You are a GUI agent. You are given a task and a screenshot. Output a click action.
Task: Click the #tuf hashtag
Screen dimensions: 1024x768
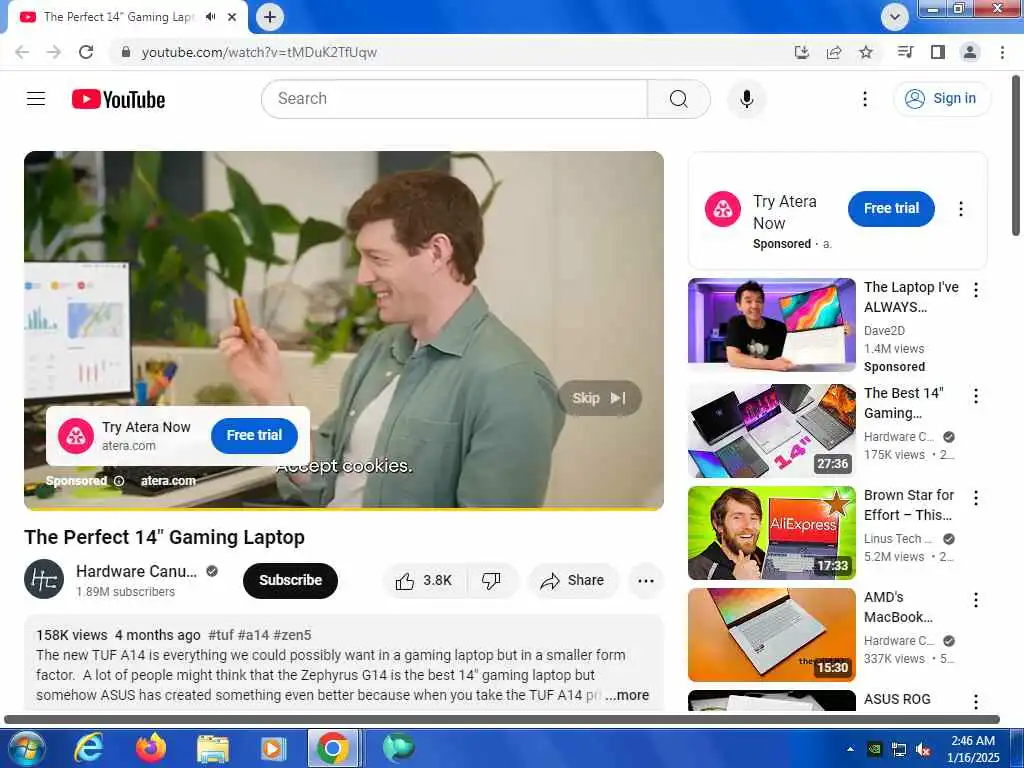[x=221, y=635]
